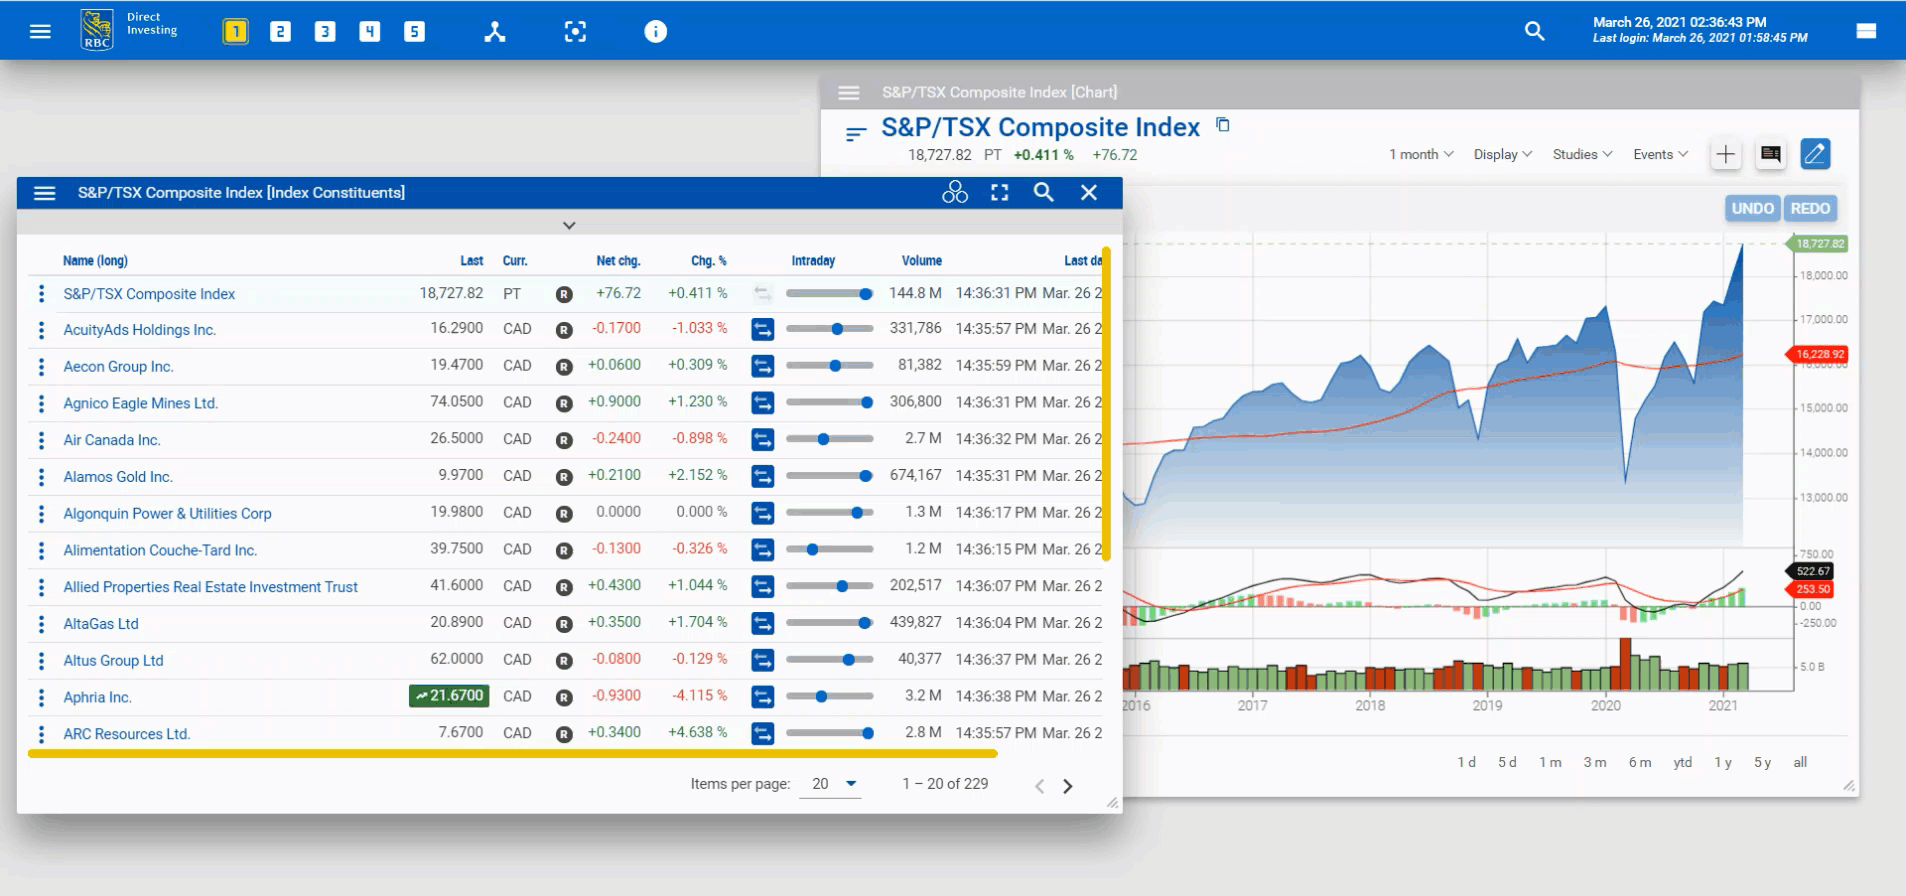Viewport: 1906px width, 896px height.
Task: Click the vertical scrollbar of Index Constituents table
Action: tap(1107, 404)
